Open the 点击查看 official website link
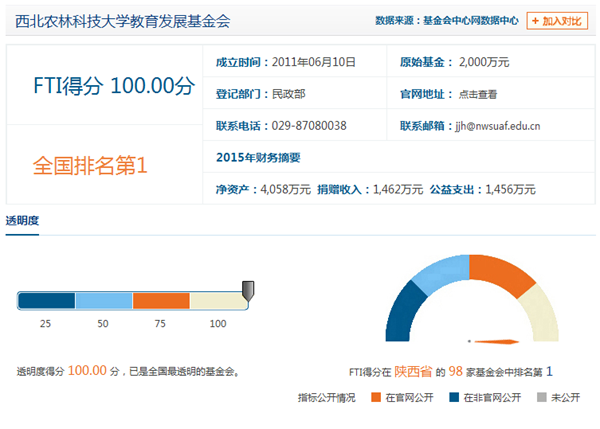 tap(477, 94)
